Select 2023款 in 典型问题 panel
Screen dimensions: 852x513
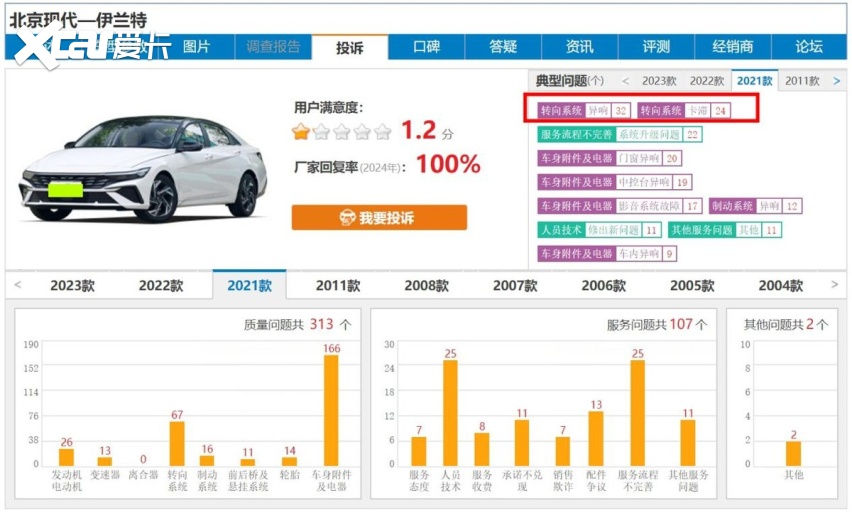pyautogui.click(x=659, y=81)
